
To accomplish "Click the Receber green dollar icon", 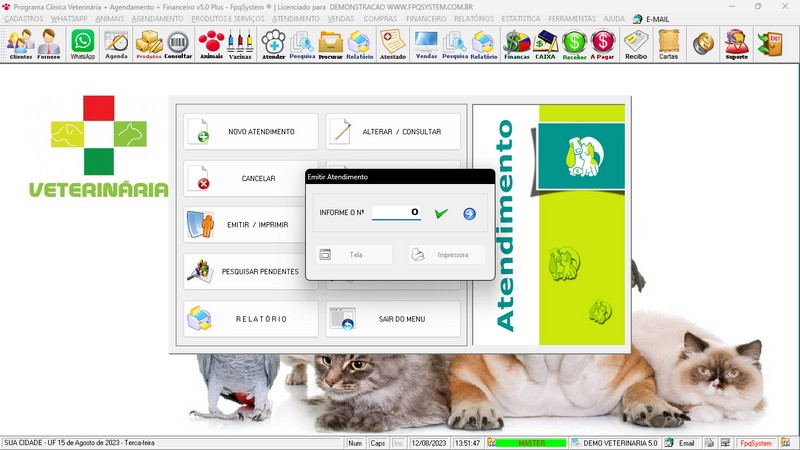I will click(574, 44).
